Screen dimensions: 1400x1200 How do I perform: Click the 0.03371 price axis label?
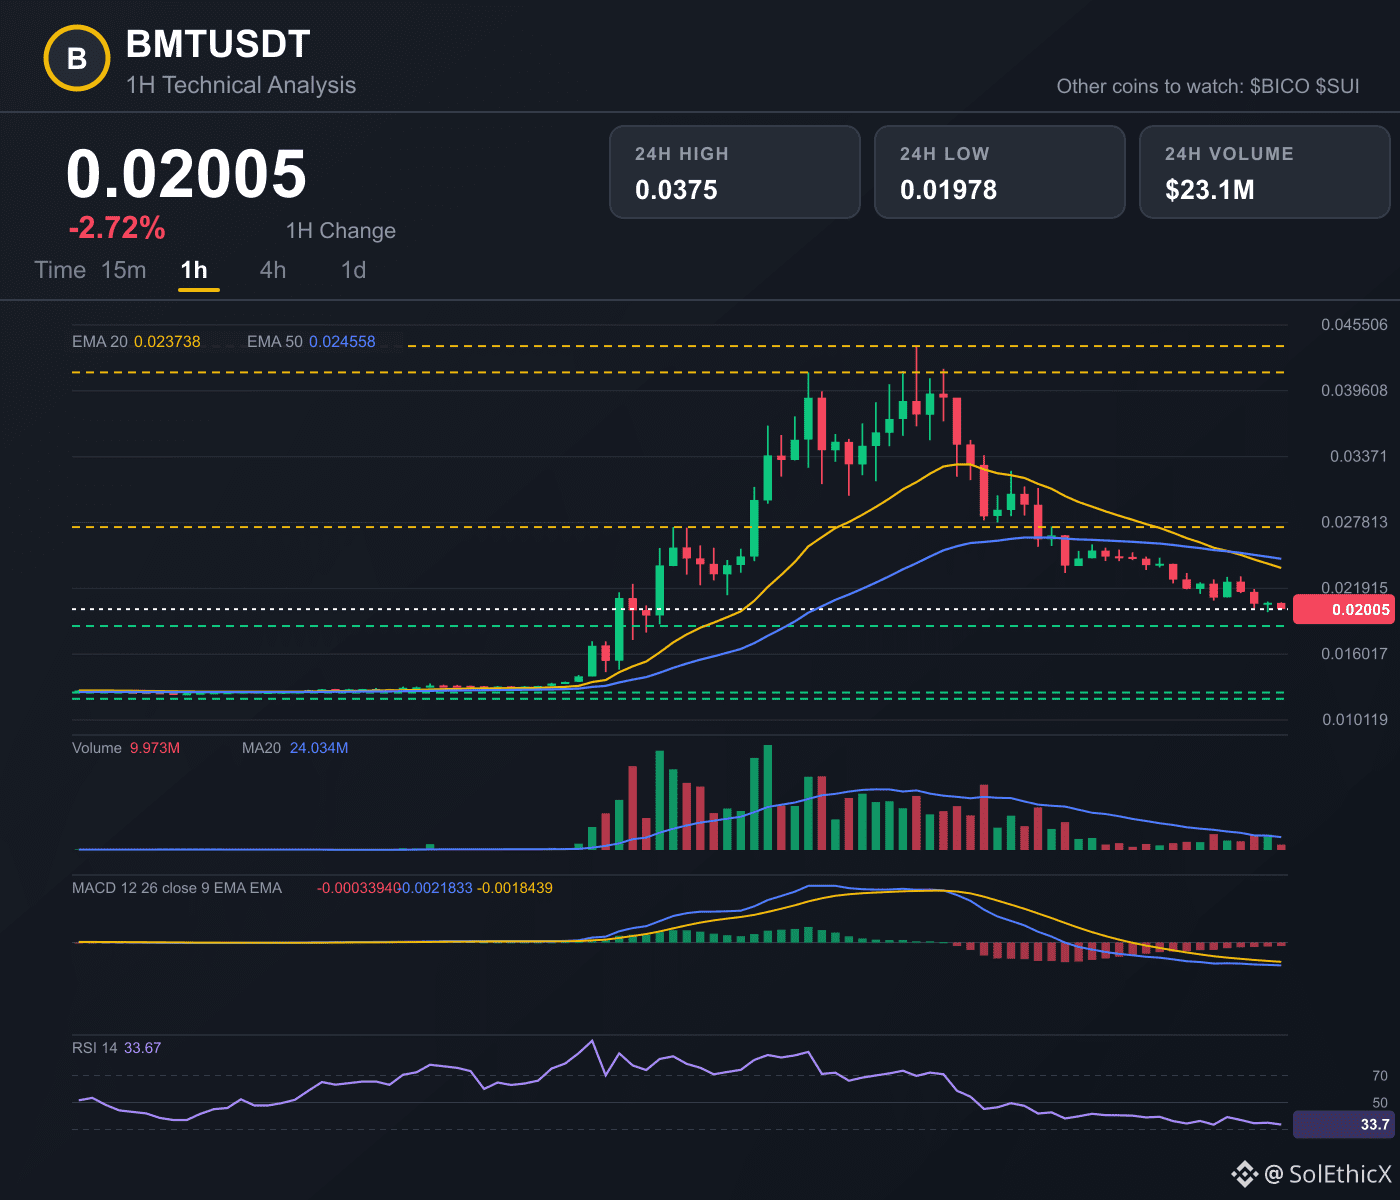[1359, 457]
